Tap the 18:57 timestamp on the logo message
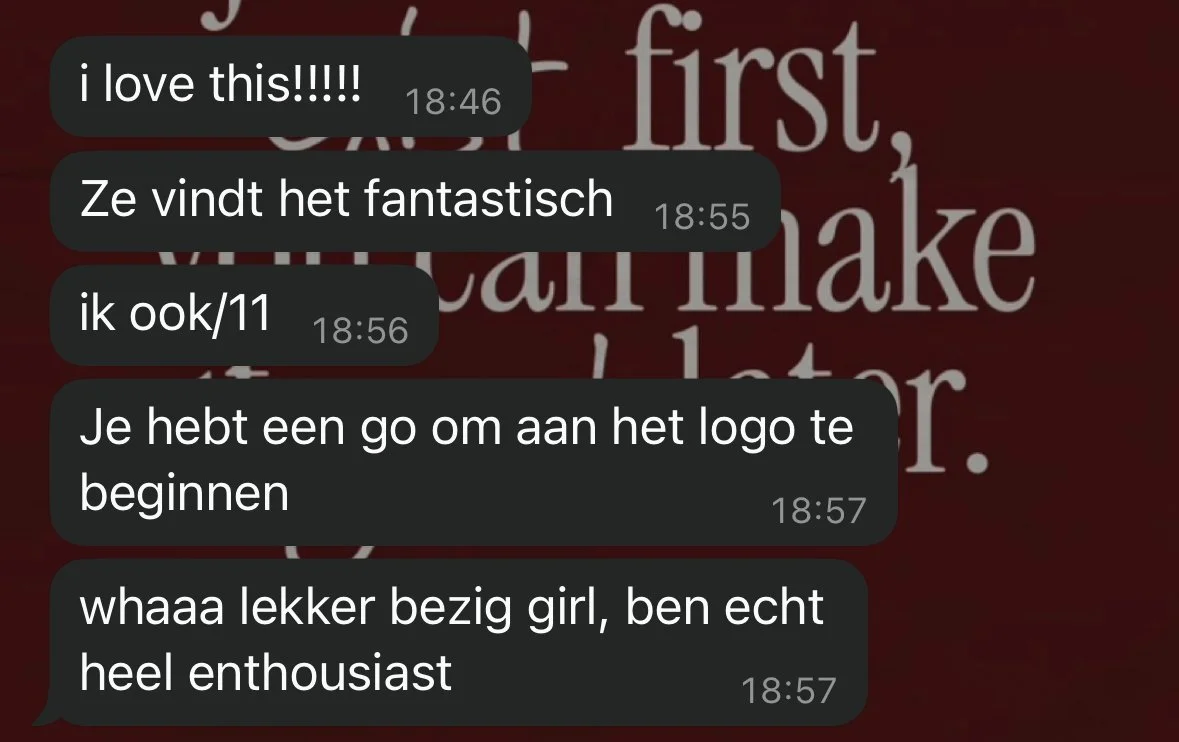This screenshot has height=742, width=1179. pos(819,510)
